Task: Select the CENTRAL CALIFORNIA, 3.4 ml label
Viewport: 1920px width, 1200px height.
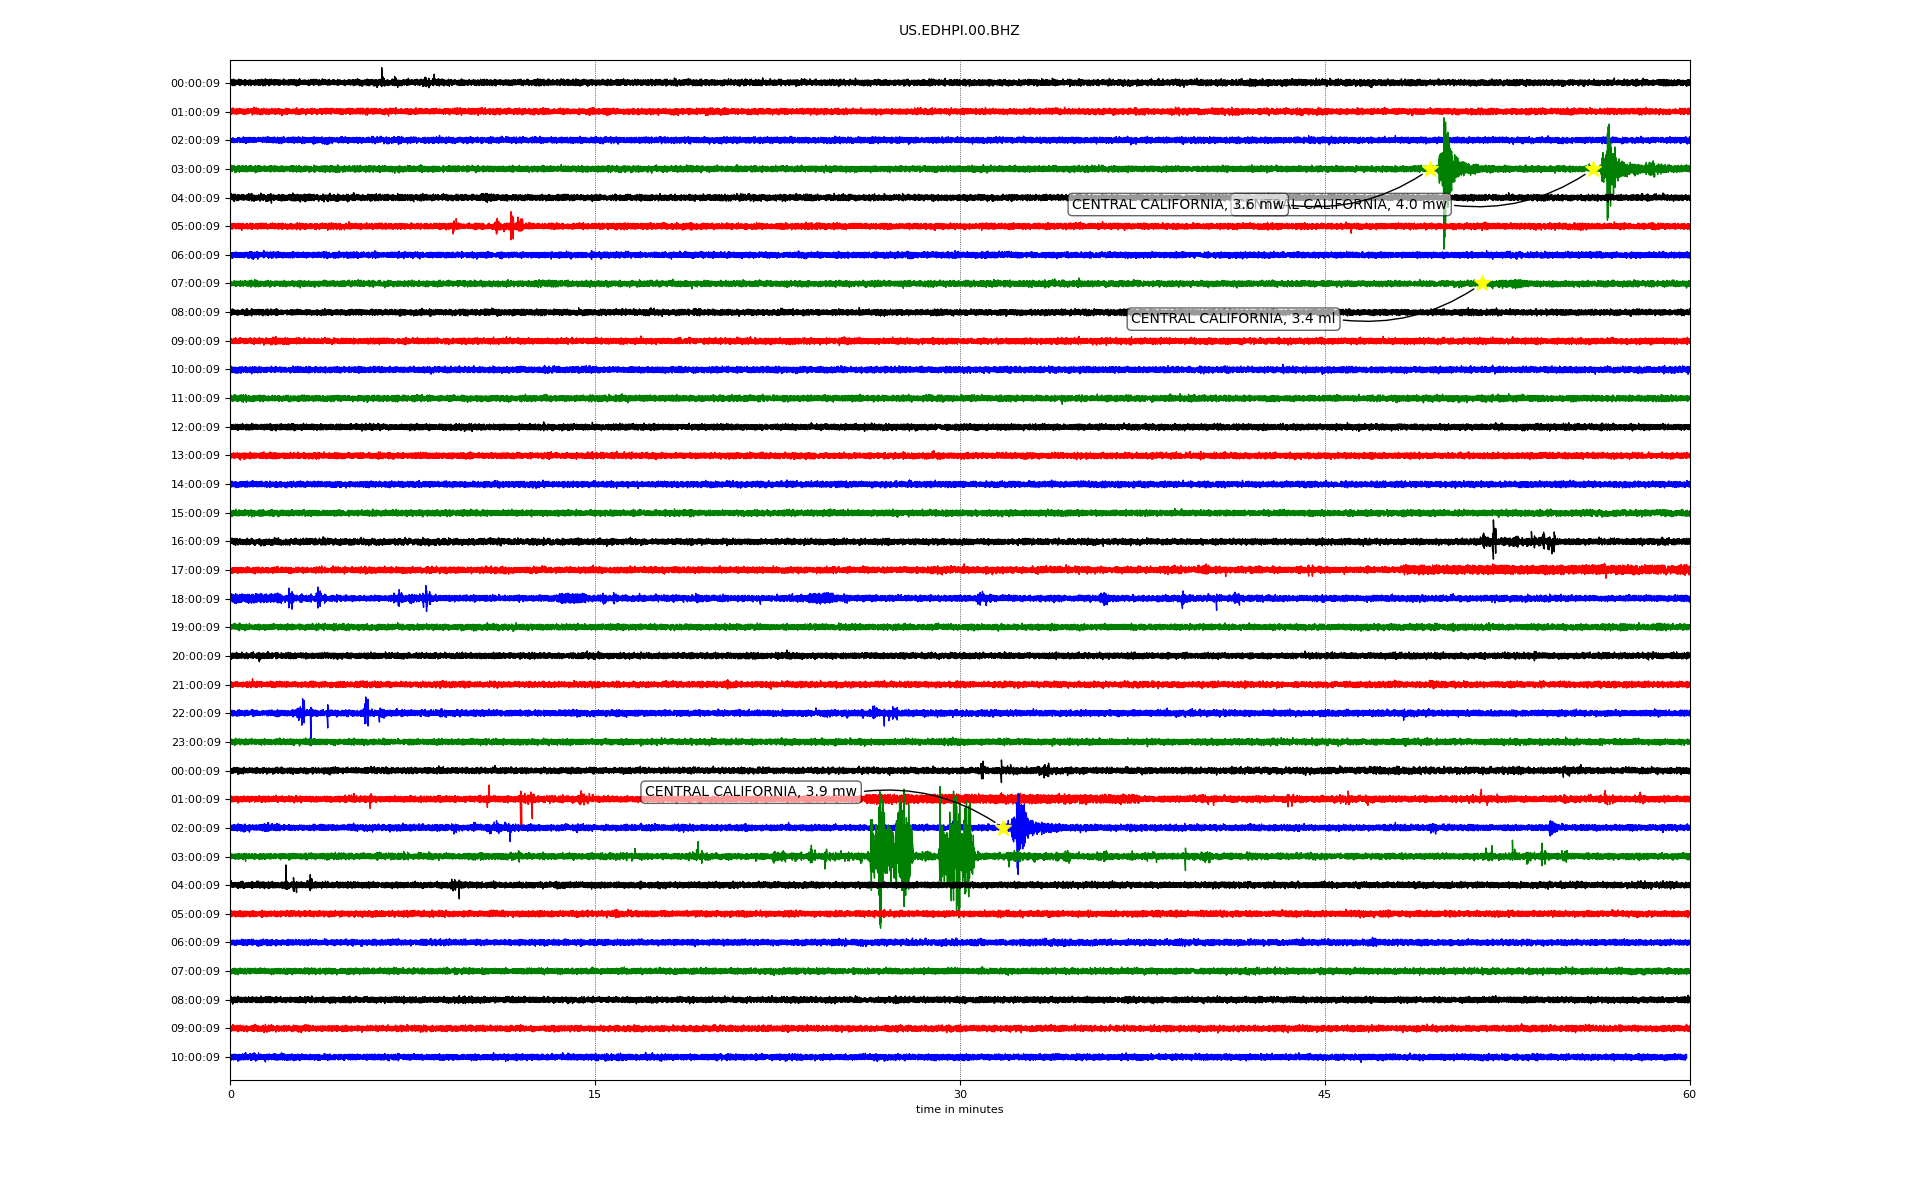Action: [1232, 319]
